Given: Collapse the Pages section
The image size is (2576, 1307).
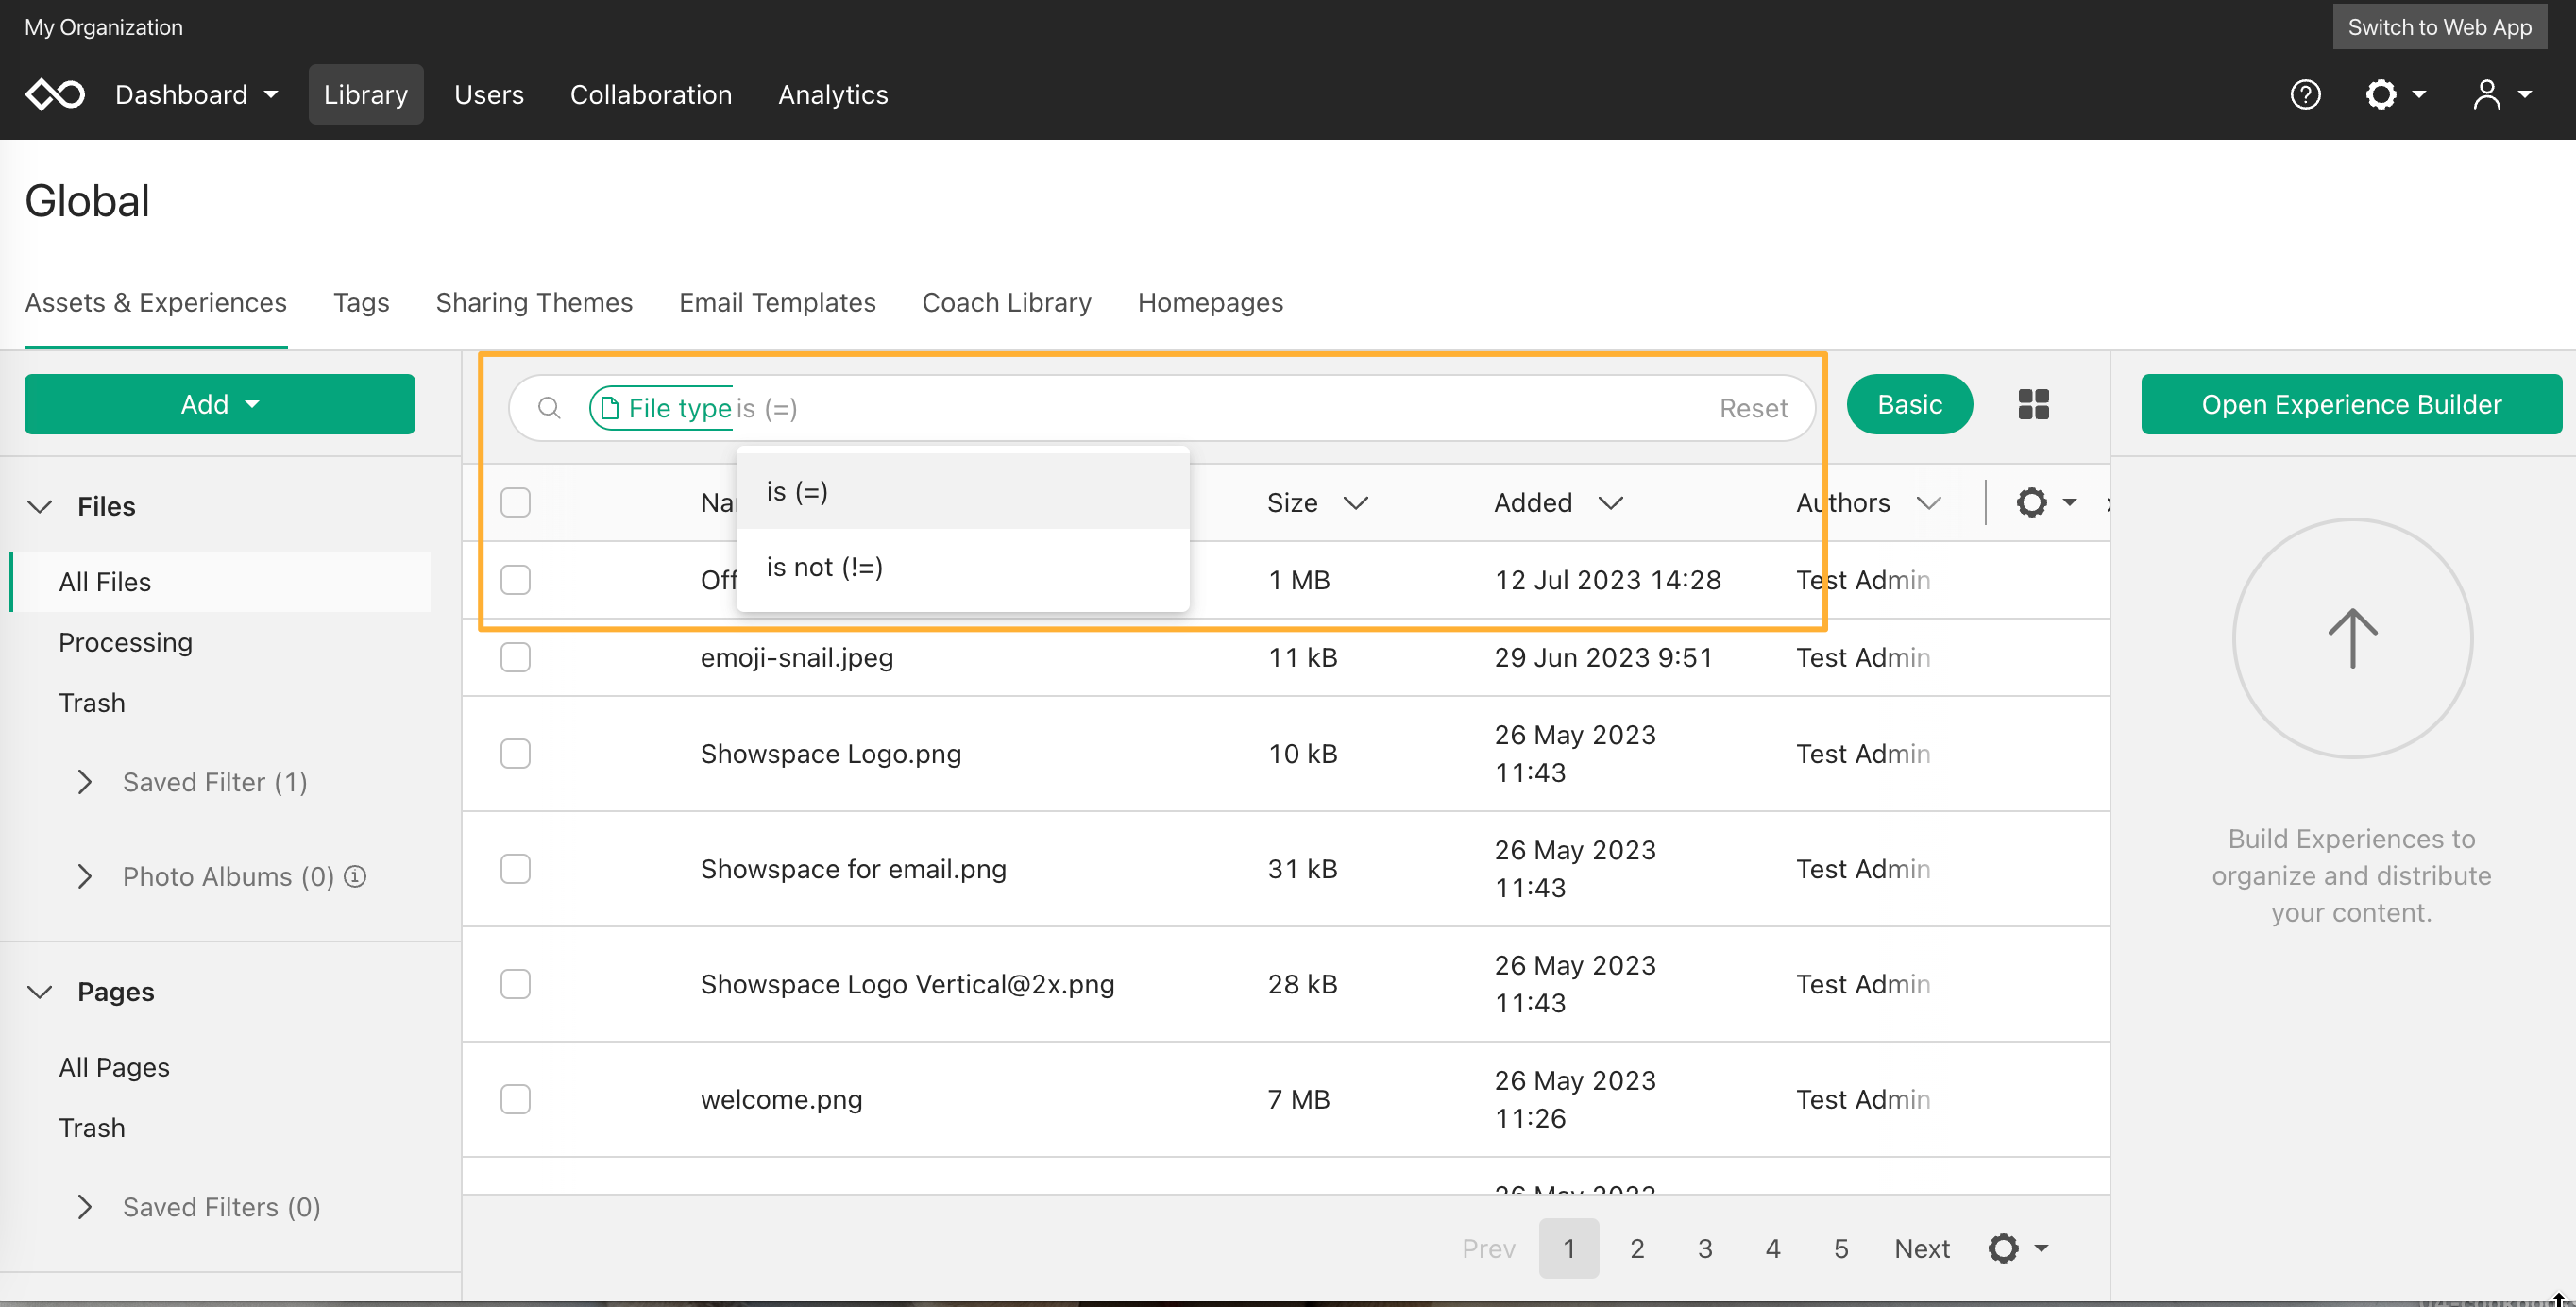Looking at the screenshot, I should (x=39, y=991).
